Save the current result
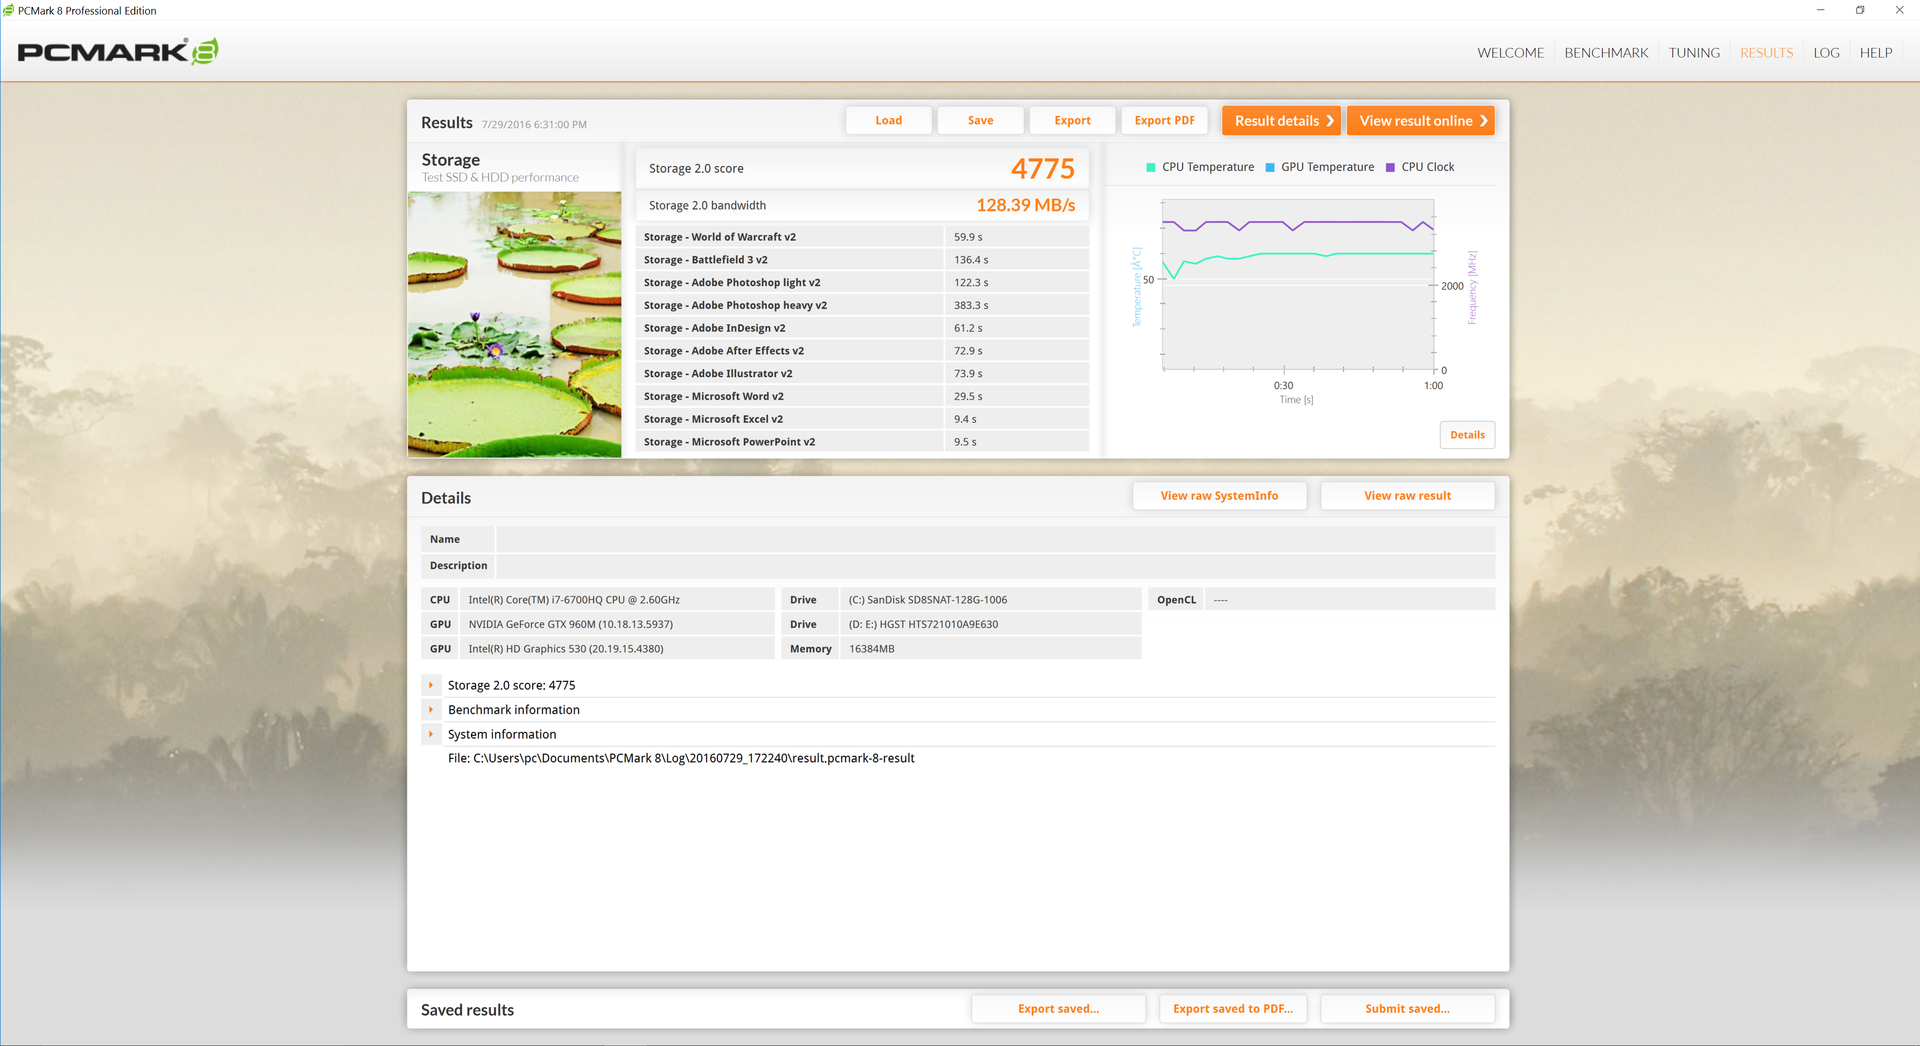The image size is (1920, 1046). 981,120
